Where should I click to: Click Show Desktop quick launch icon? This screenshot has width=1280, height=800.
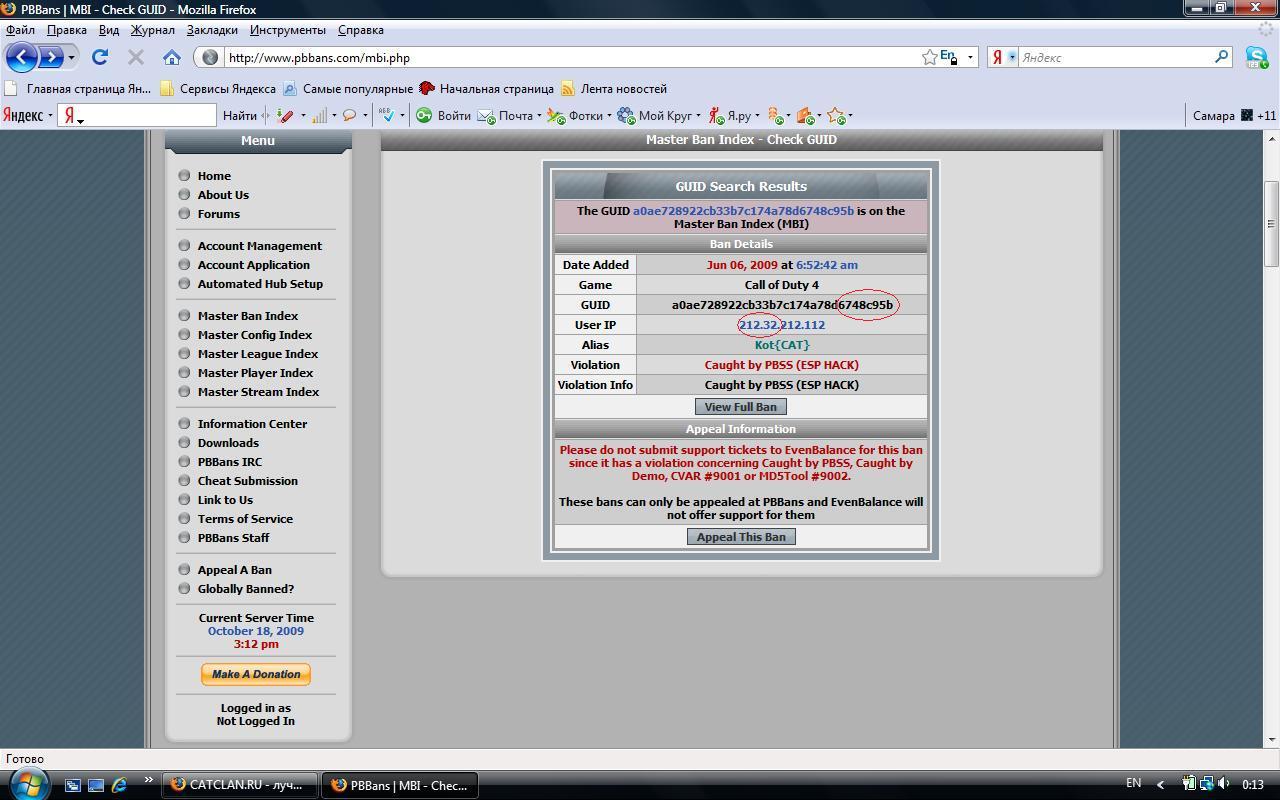coord(96,785)
